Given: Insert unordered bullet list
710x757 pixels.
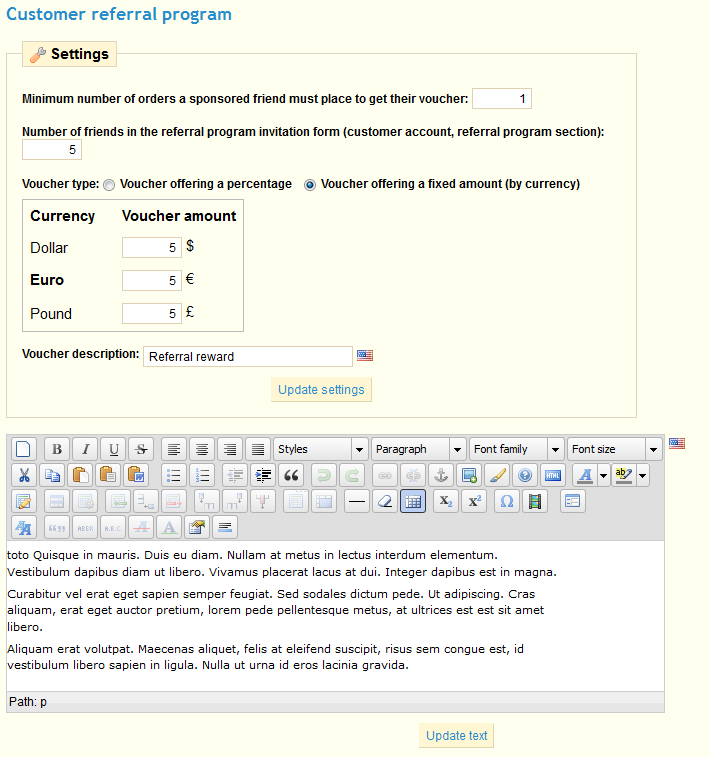Looking at the screenshot, I should pyautogui.click(x=173, y=476).
